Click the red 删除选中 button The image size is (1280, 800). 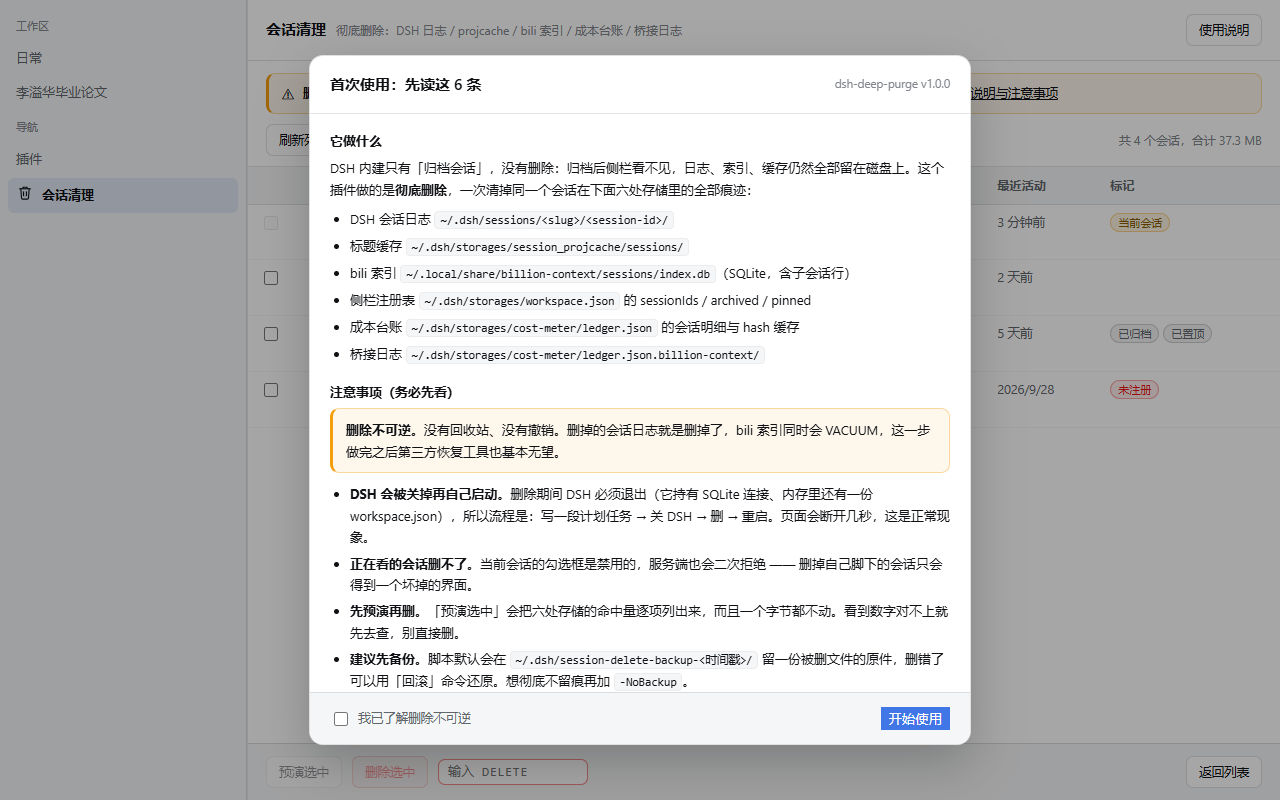point(390,772)
